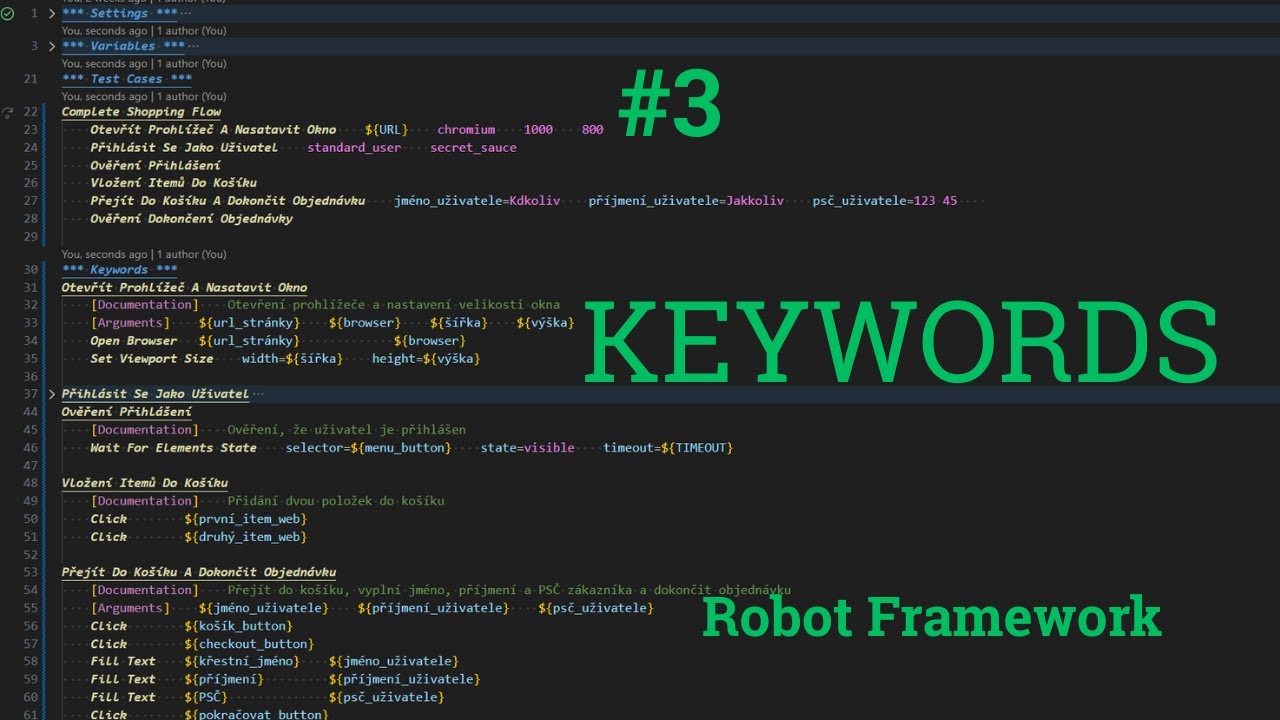Click the Vložení Itemů Do Košíku definition on line 48
1280x720 pixels.
pyautogui.click(x=145, y=483)
